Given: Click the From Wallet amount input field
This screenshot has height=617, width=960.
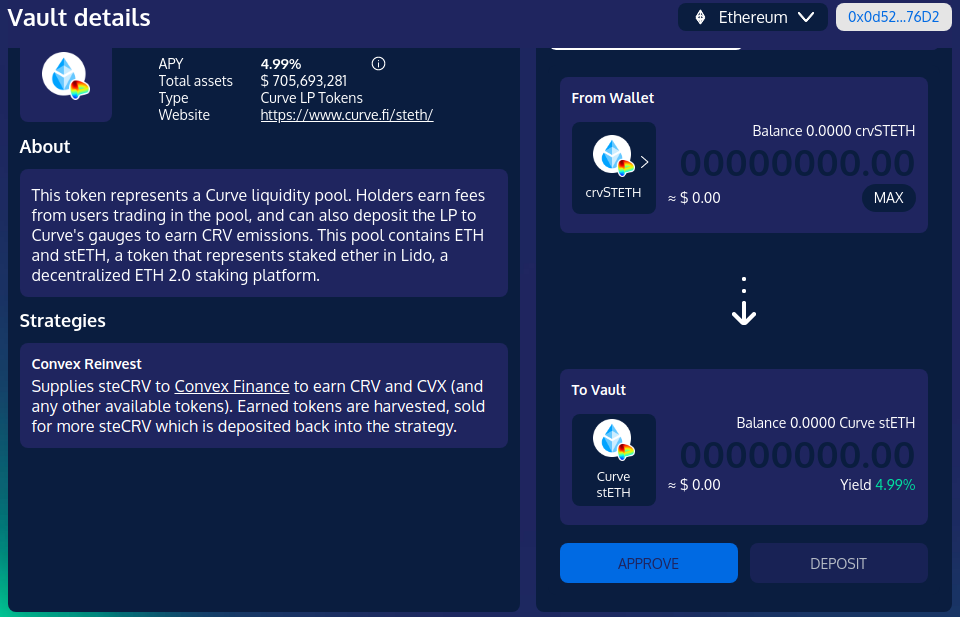Looking at the screenshot, I should click(797, 163).
